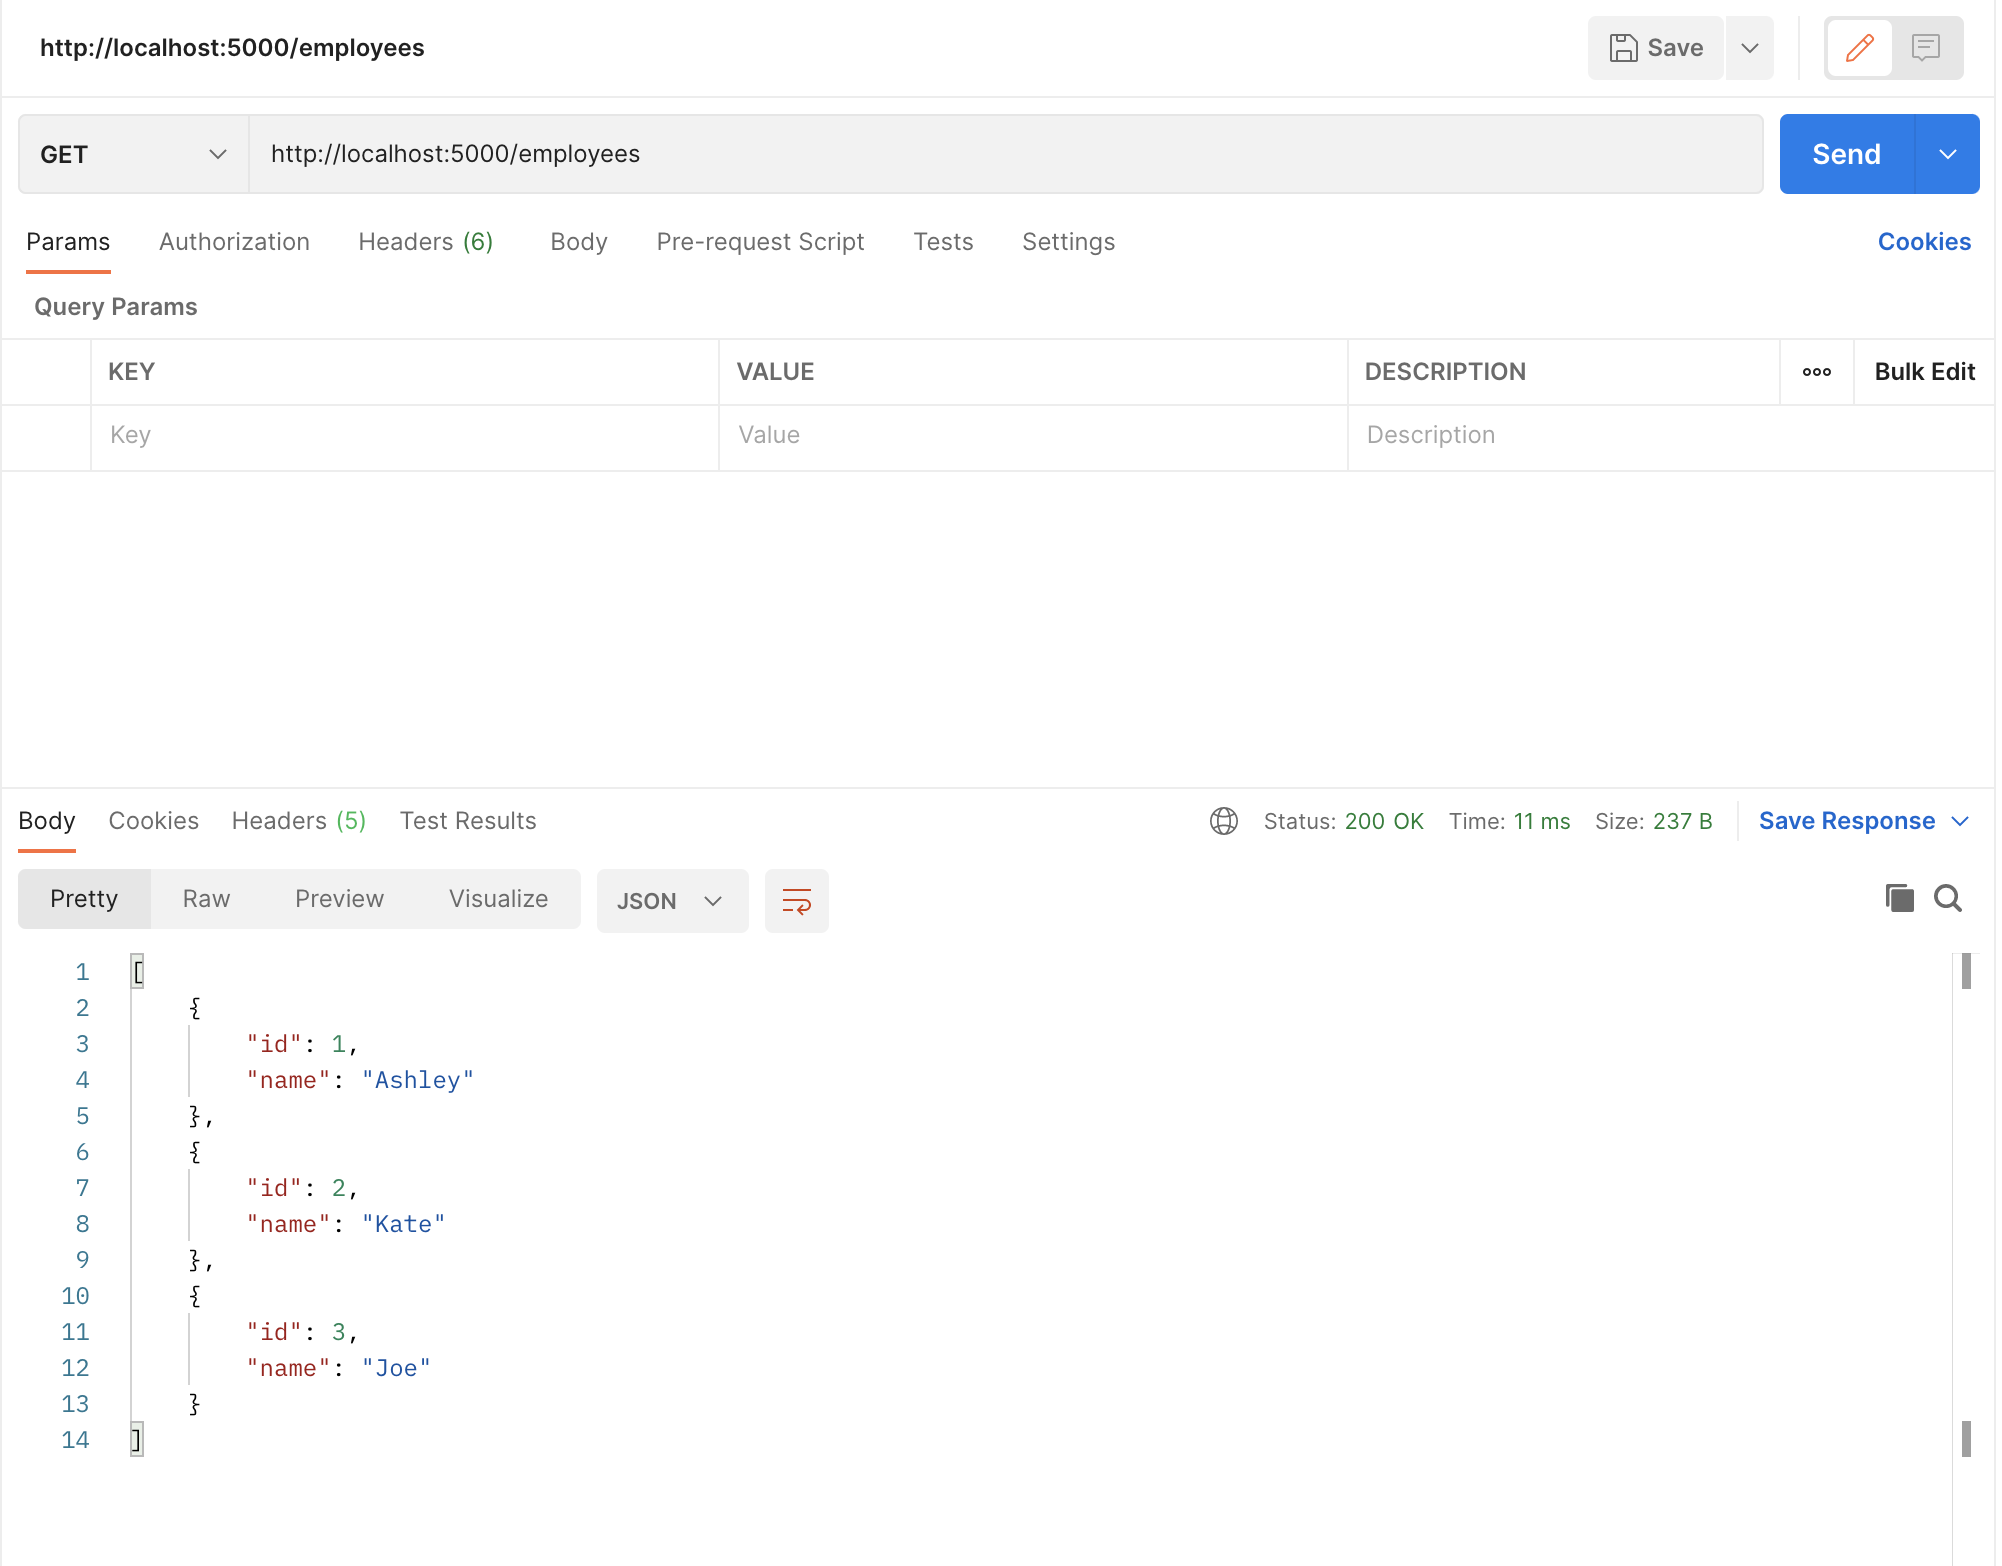Copy the response body using copy icon
The image size is (2002, 1566).
pos(1900,898)
